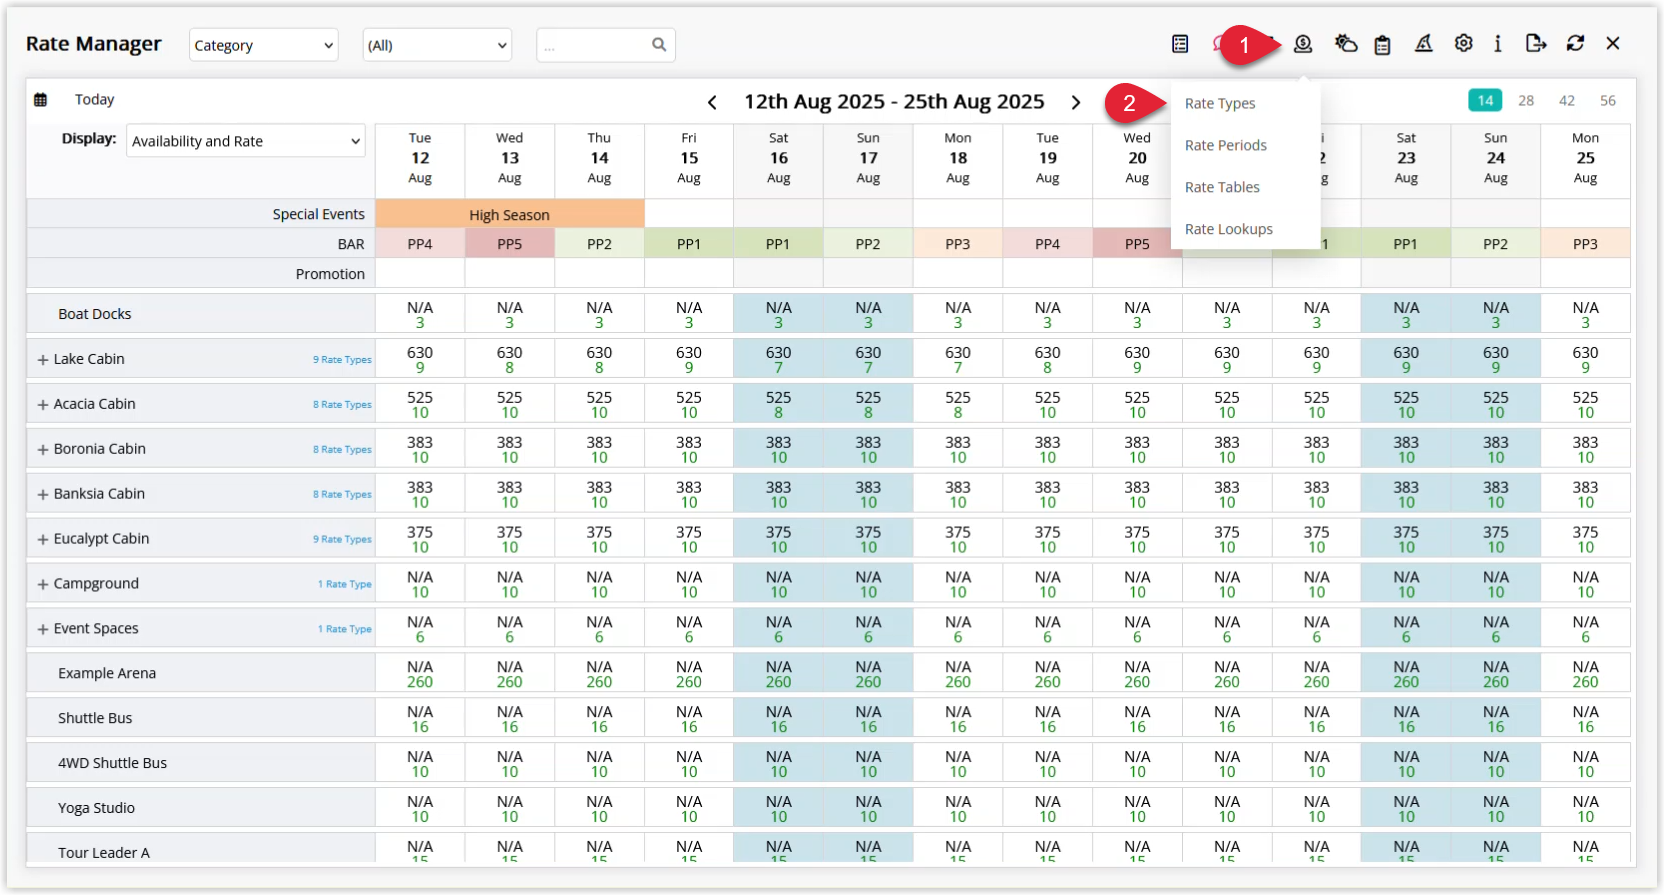Click the wizard hat icon

[1424, 44]
